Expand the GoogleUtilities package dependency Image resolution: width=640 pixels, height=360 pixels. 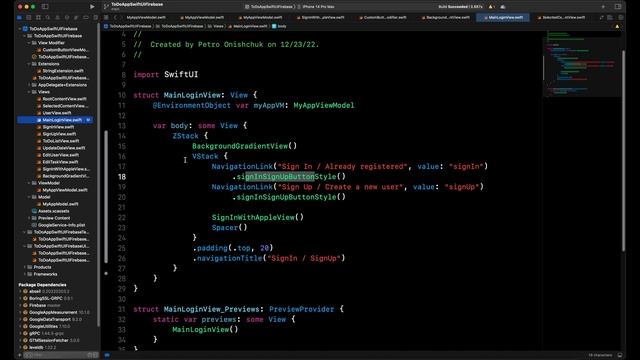pyautogui.click(x=20, y=327)
